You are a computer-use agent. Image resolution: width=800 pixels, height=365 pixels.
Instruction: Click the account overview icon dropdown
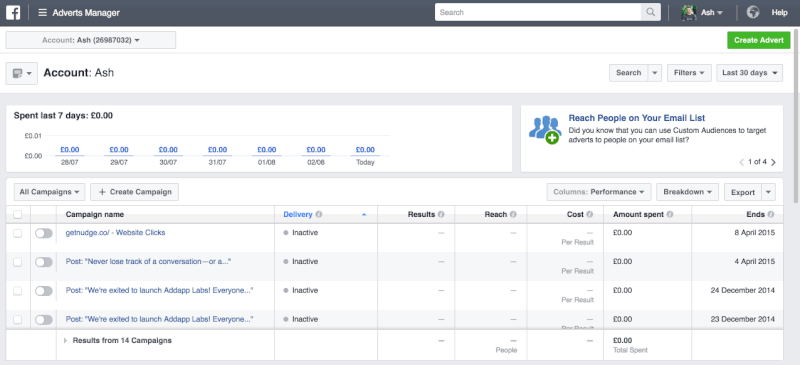point(21,74)
